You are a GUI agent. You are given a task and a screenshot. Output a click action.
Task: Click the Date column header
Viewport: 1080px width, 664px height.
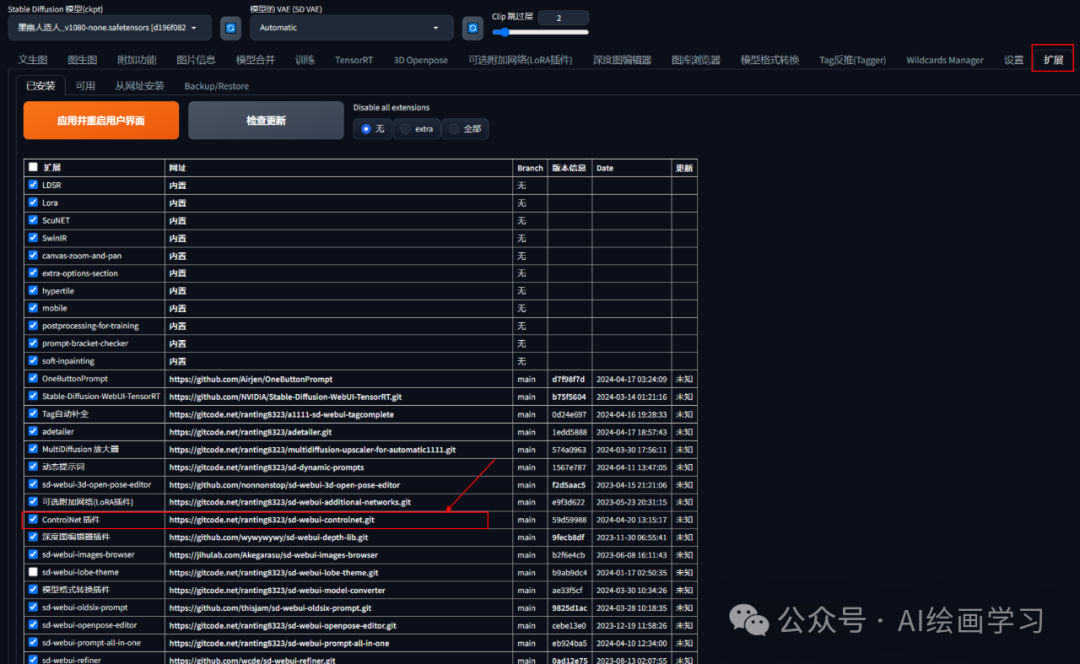tap(605, 168)
